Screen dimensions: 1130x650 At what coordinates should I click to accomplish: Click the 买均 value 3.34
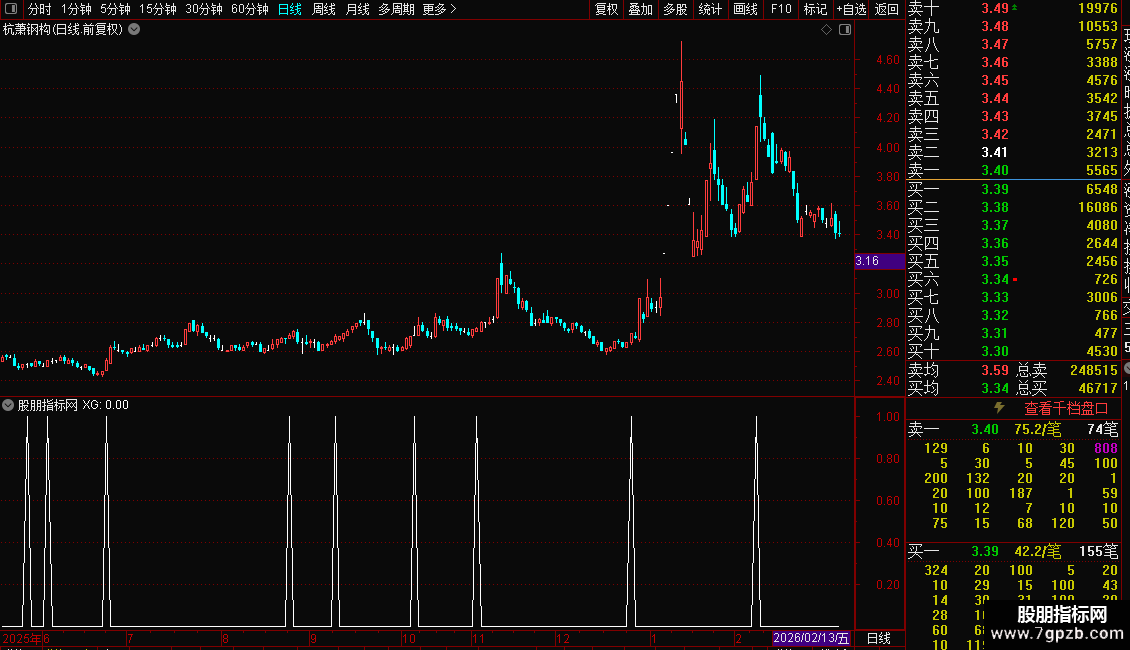pyautogui.click(x=995, y=388)
